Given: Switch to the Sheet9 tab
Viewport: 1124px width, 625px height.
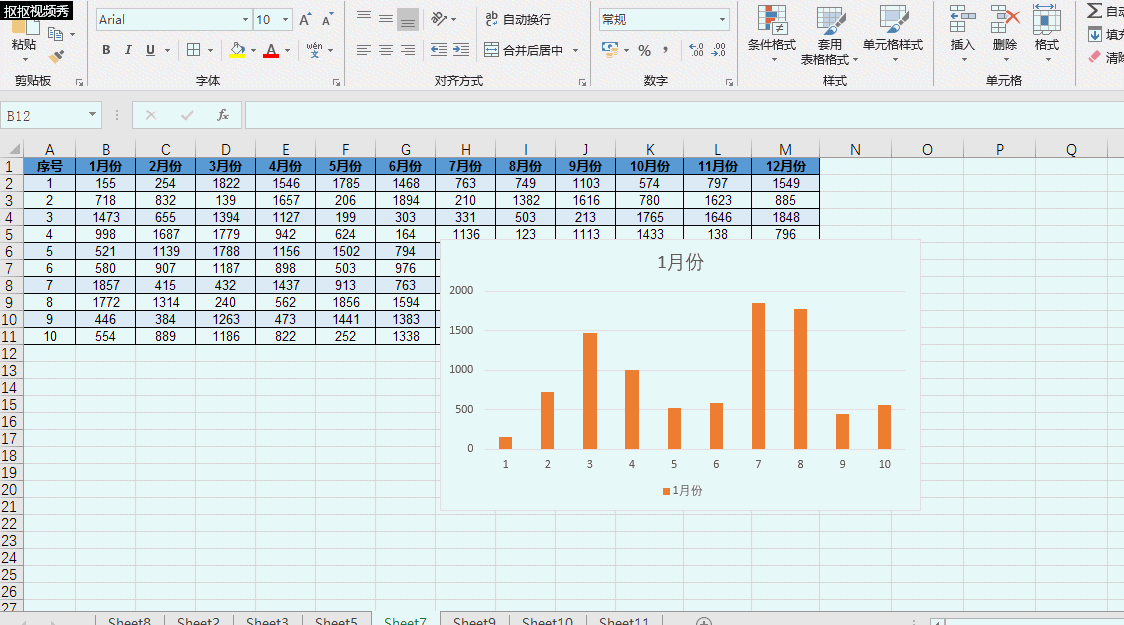Looking at the screenshot, I should [474, 621].
